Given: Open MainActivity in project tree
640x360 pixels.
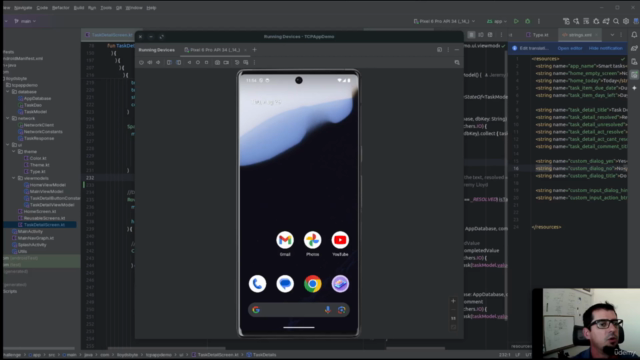Looking at the screenshot, I should pyautogui.click(x=30, y=231).
